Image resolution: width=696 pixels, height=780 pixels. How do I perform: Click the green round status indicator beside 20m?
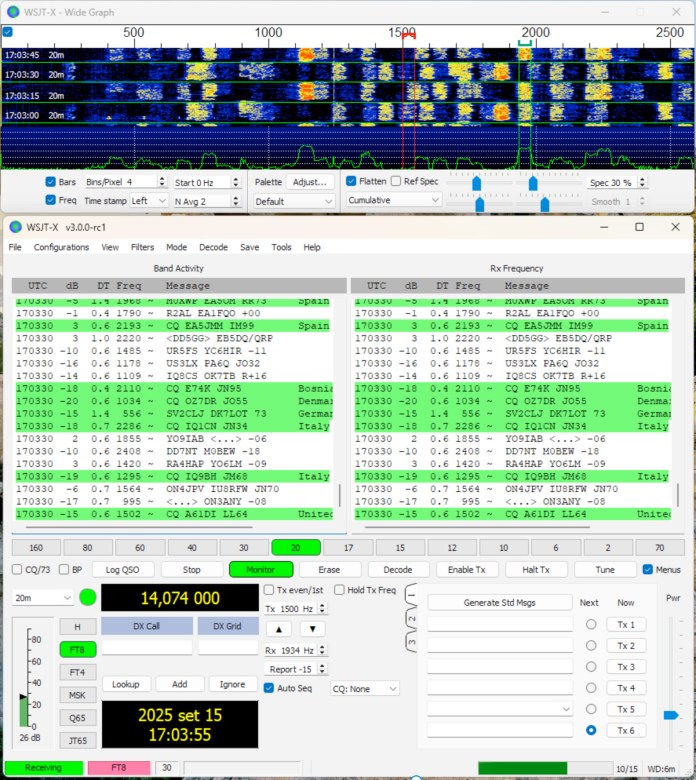click(x=88, y=597)
